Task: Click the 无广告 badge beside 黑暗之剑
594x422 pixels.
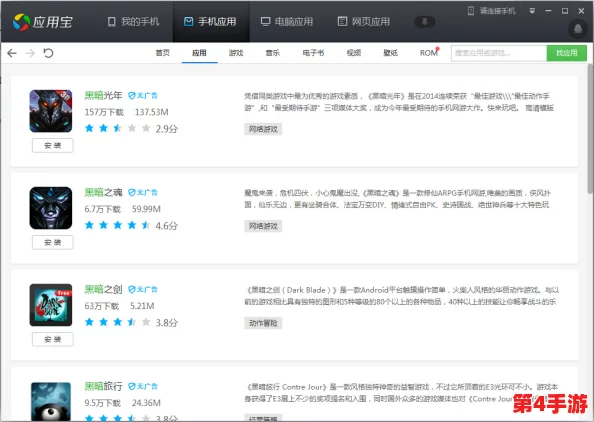Action: pyautogui.click(x=143, y=289)
